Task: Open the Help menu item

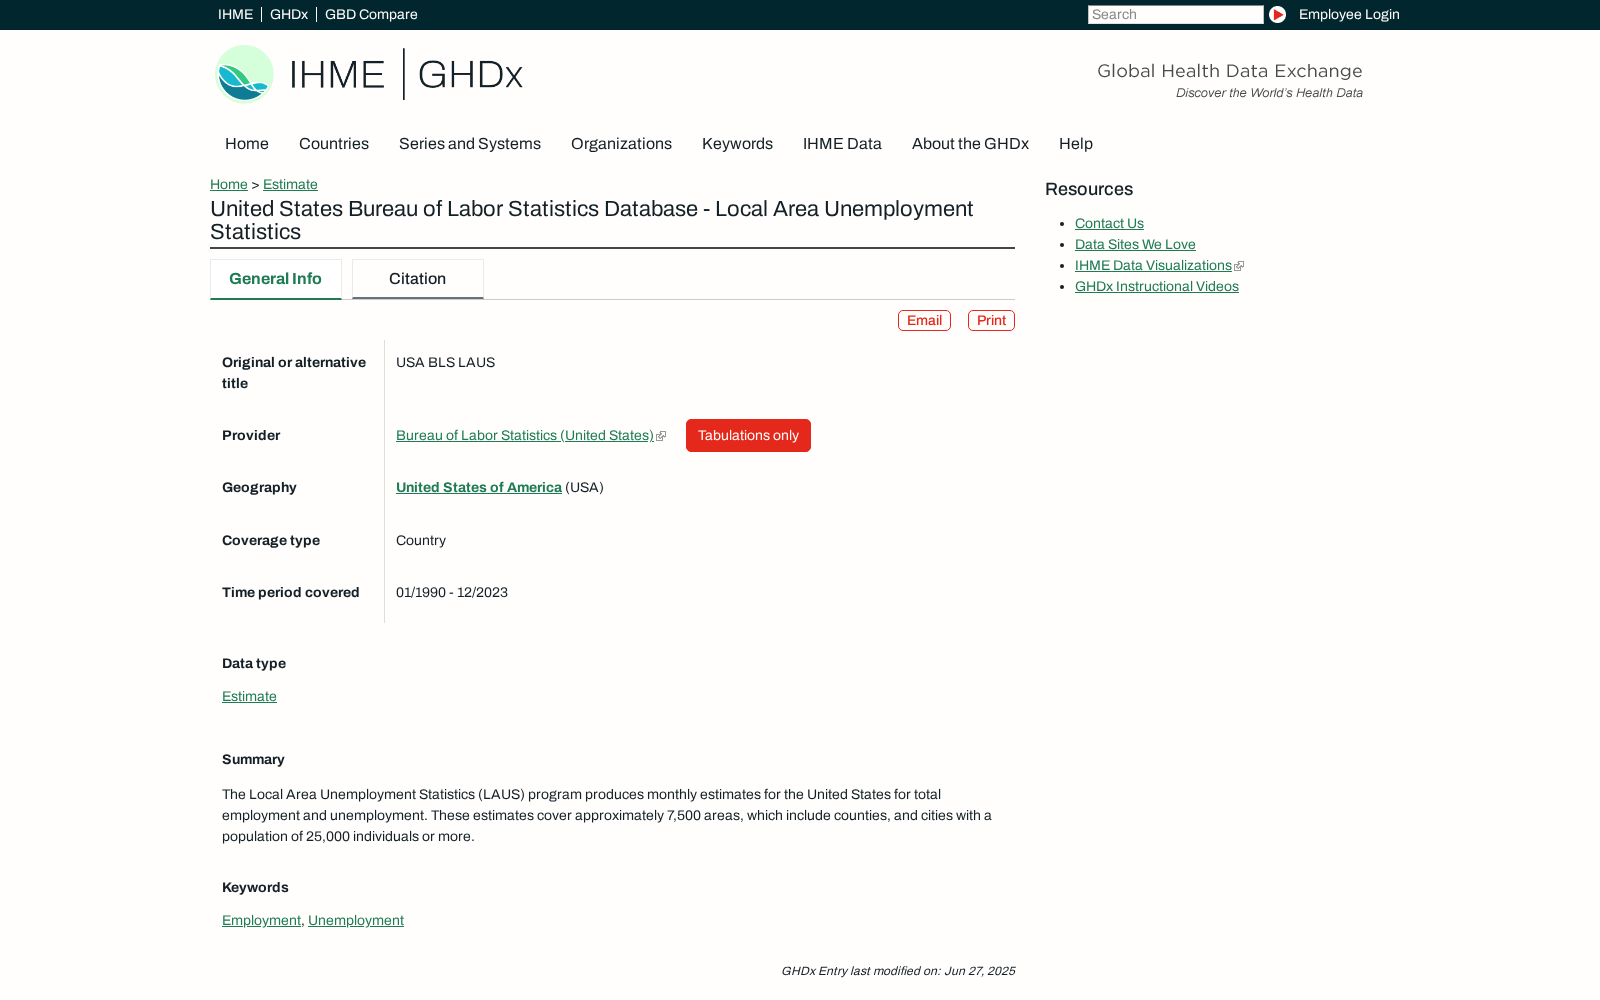Action: pos(1076,144)
